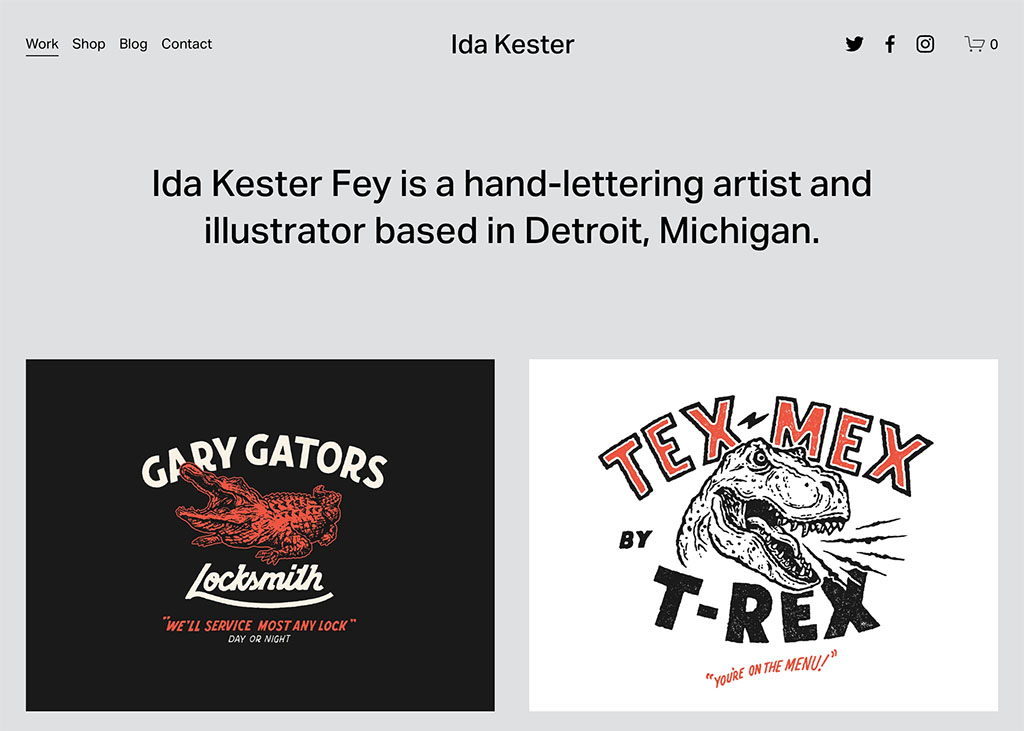The image size is (1024, 731).
Task: View the Tex-Mex by T-Rex project thumbnail
Action: click(x=763, y=534)
